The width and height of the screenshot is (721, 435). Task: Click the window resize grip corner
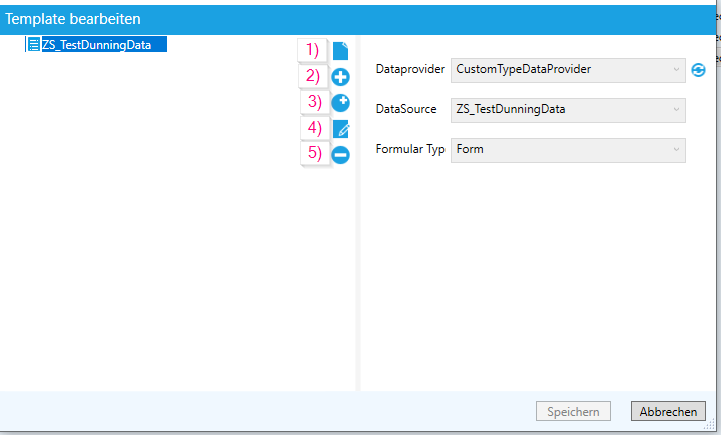(x=710, y=425)
